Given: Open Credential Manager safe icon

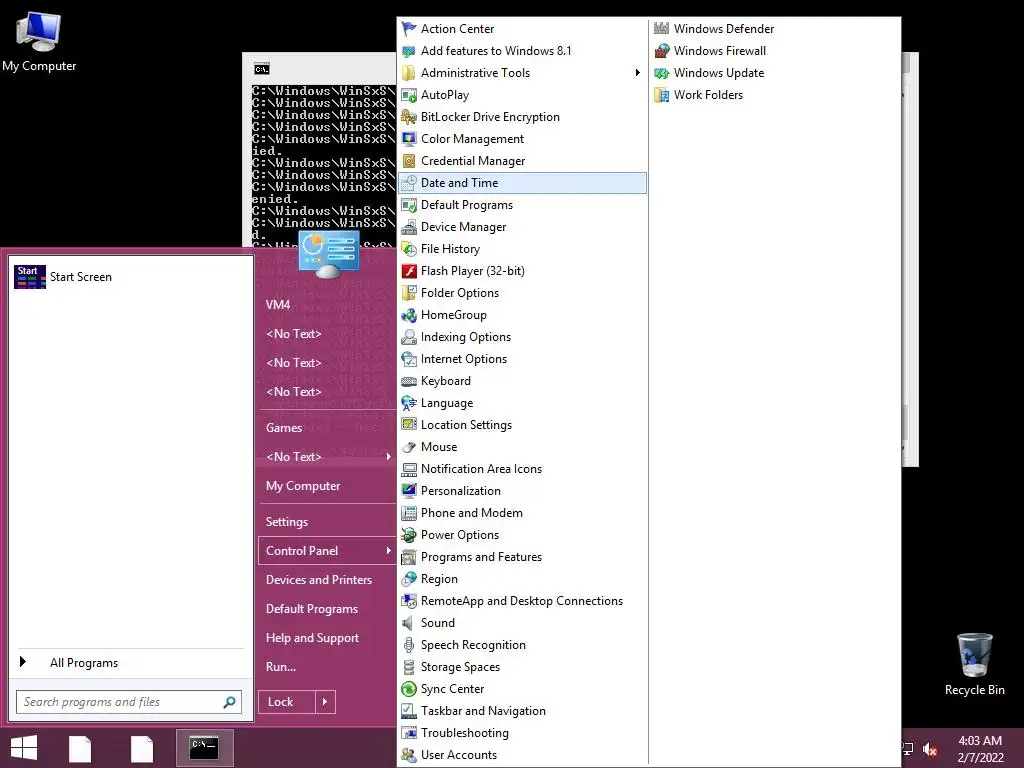Looking at the screenshot, I should pyautogui.click(x=409, y=161).
